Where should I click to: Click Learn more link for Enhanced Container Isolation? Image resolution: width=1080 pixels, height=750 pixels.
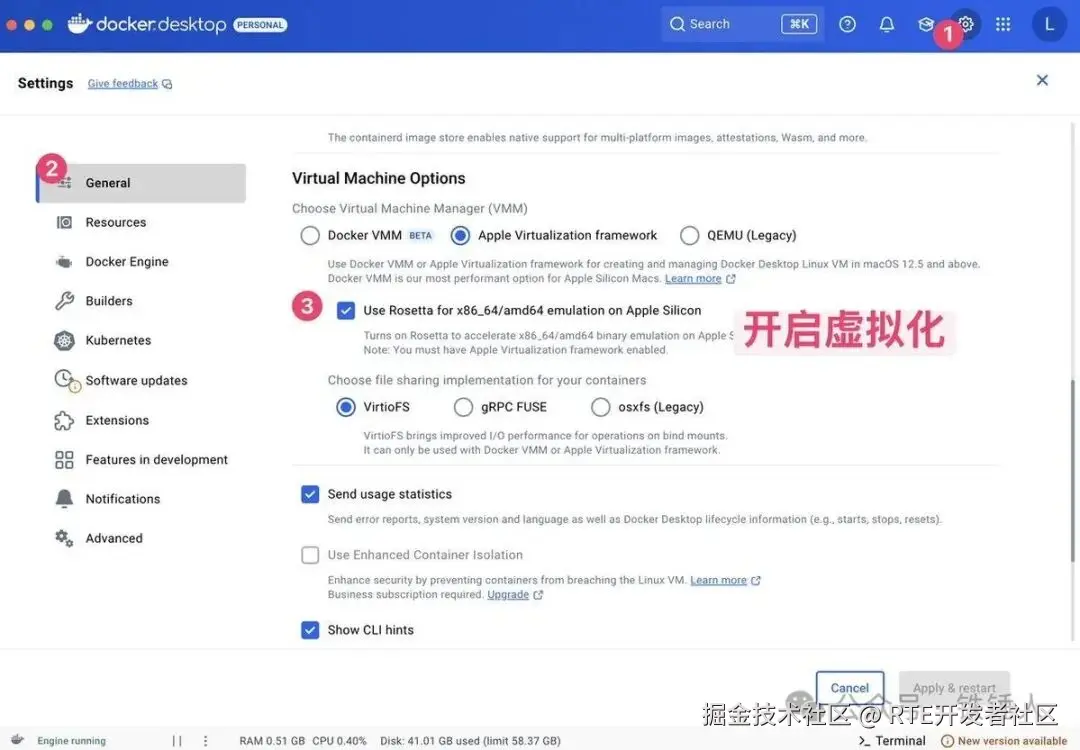718,580
